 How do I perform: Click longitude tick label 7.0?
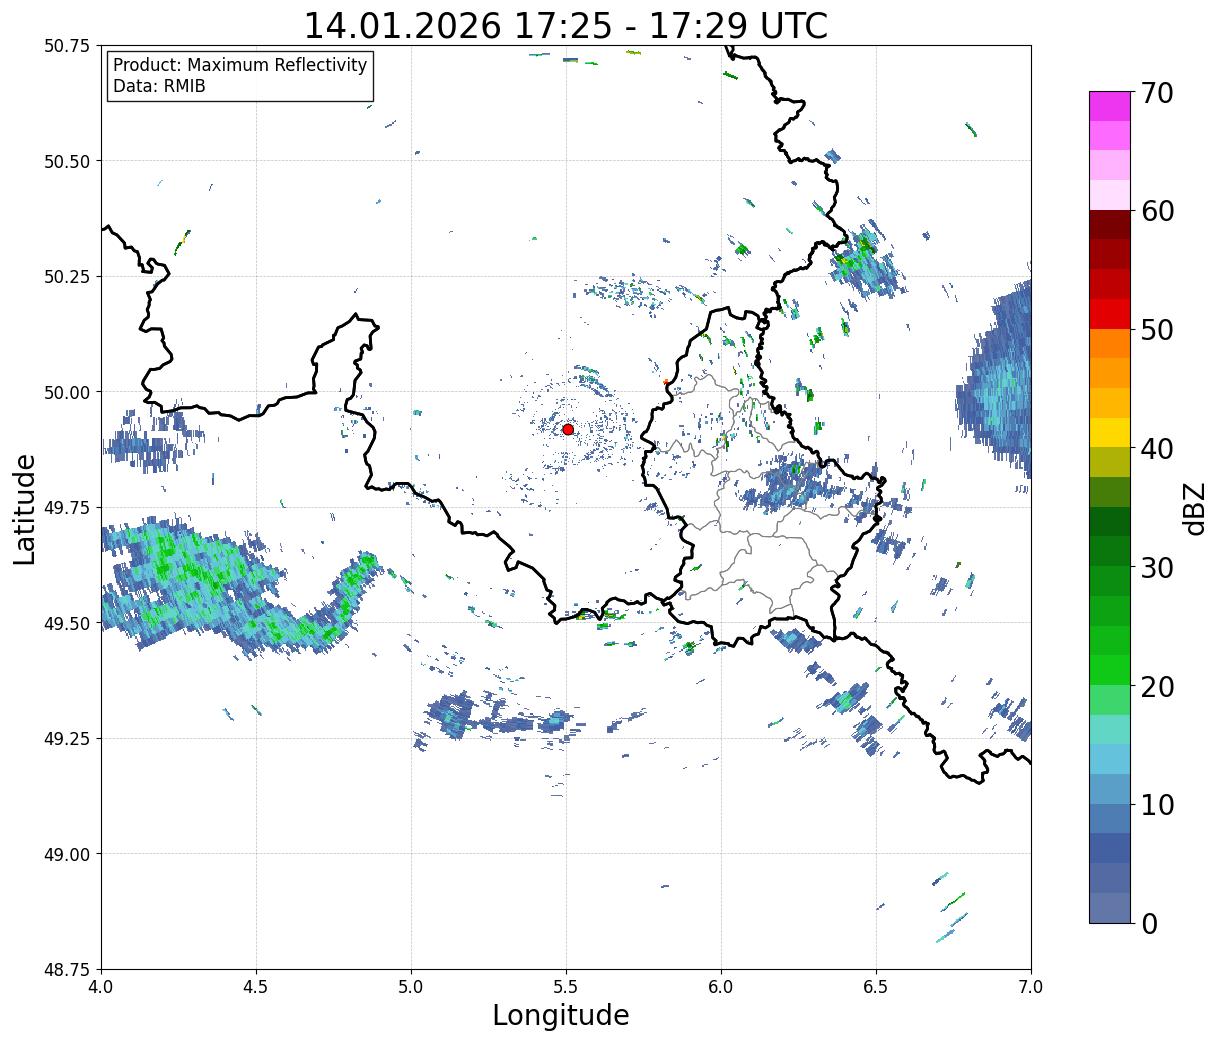tap(1031, 986)
